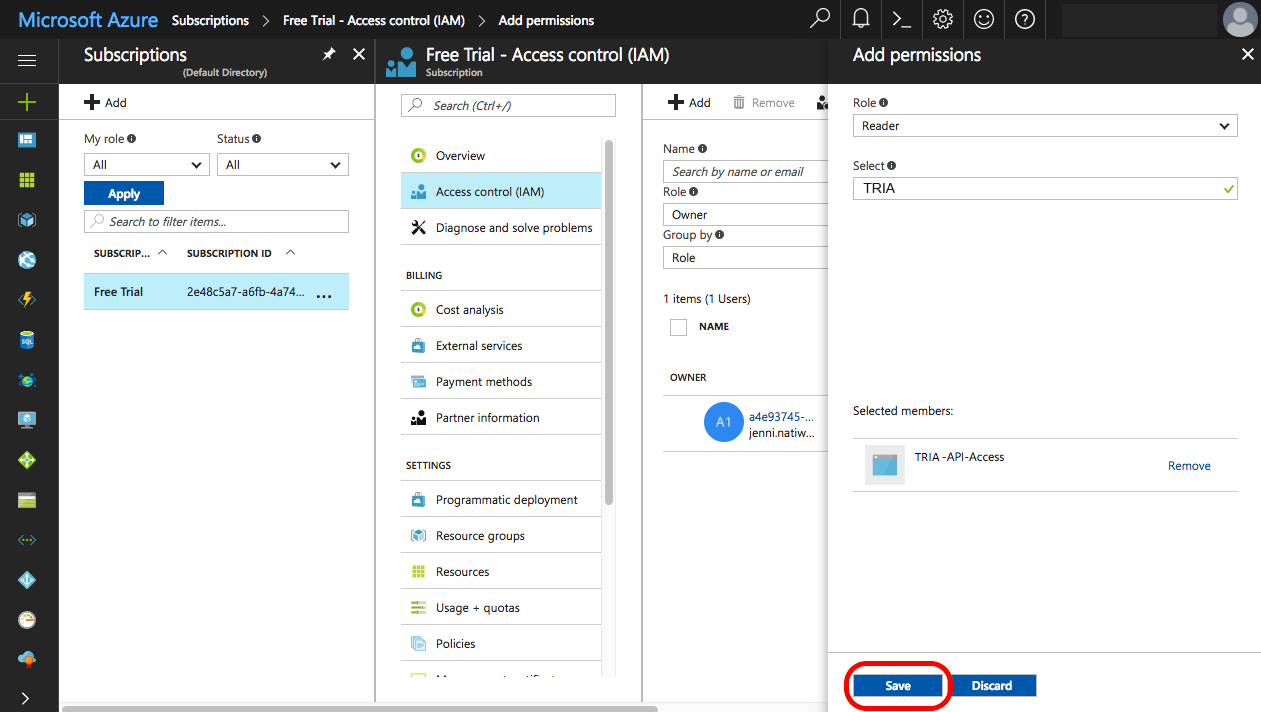
Task: Expand the My role dropdown
Action: click(147, 165)
